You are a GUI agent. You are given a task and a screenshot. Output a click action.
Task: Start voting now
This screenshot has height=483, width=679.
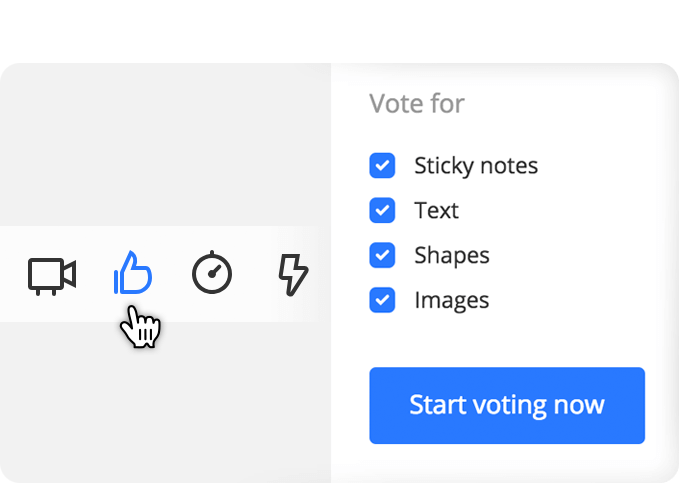(507, 405)
